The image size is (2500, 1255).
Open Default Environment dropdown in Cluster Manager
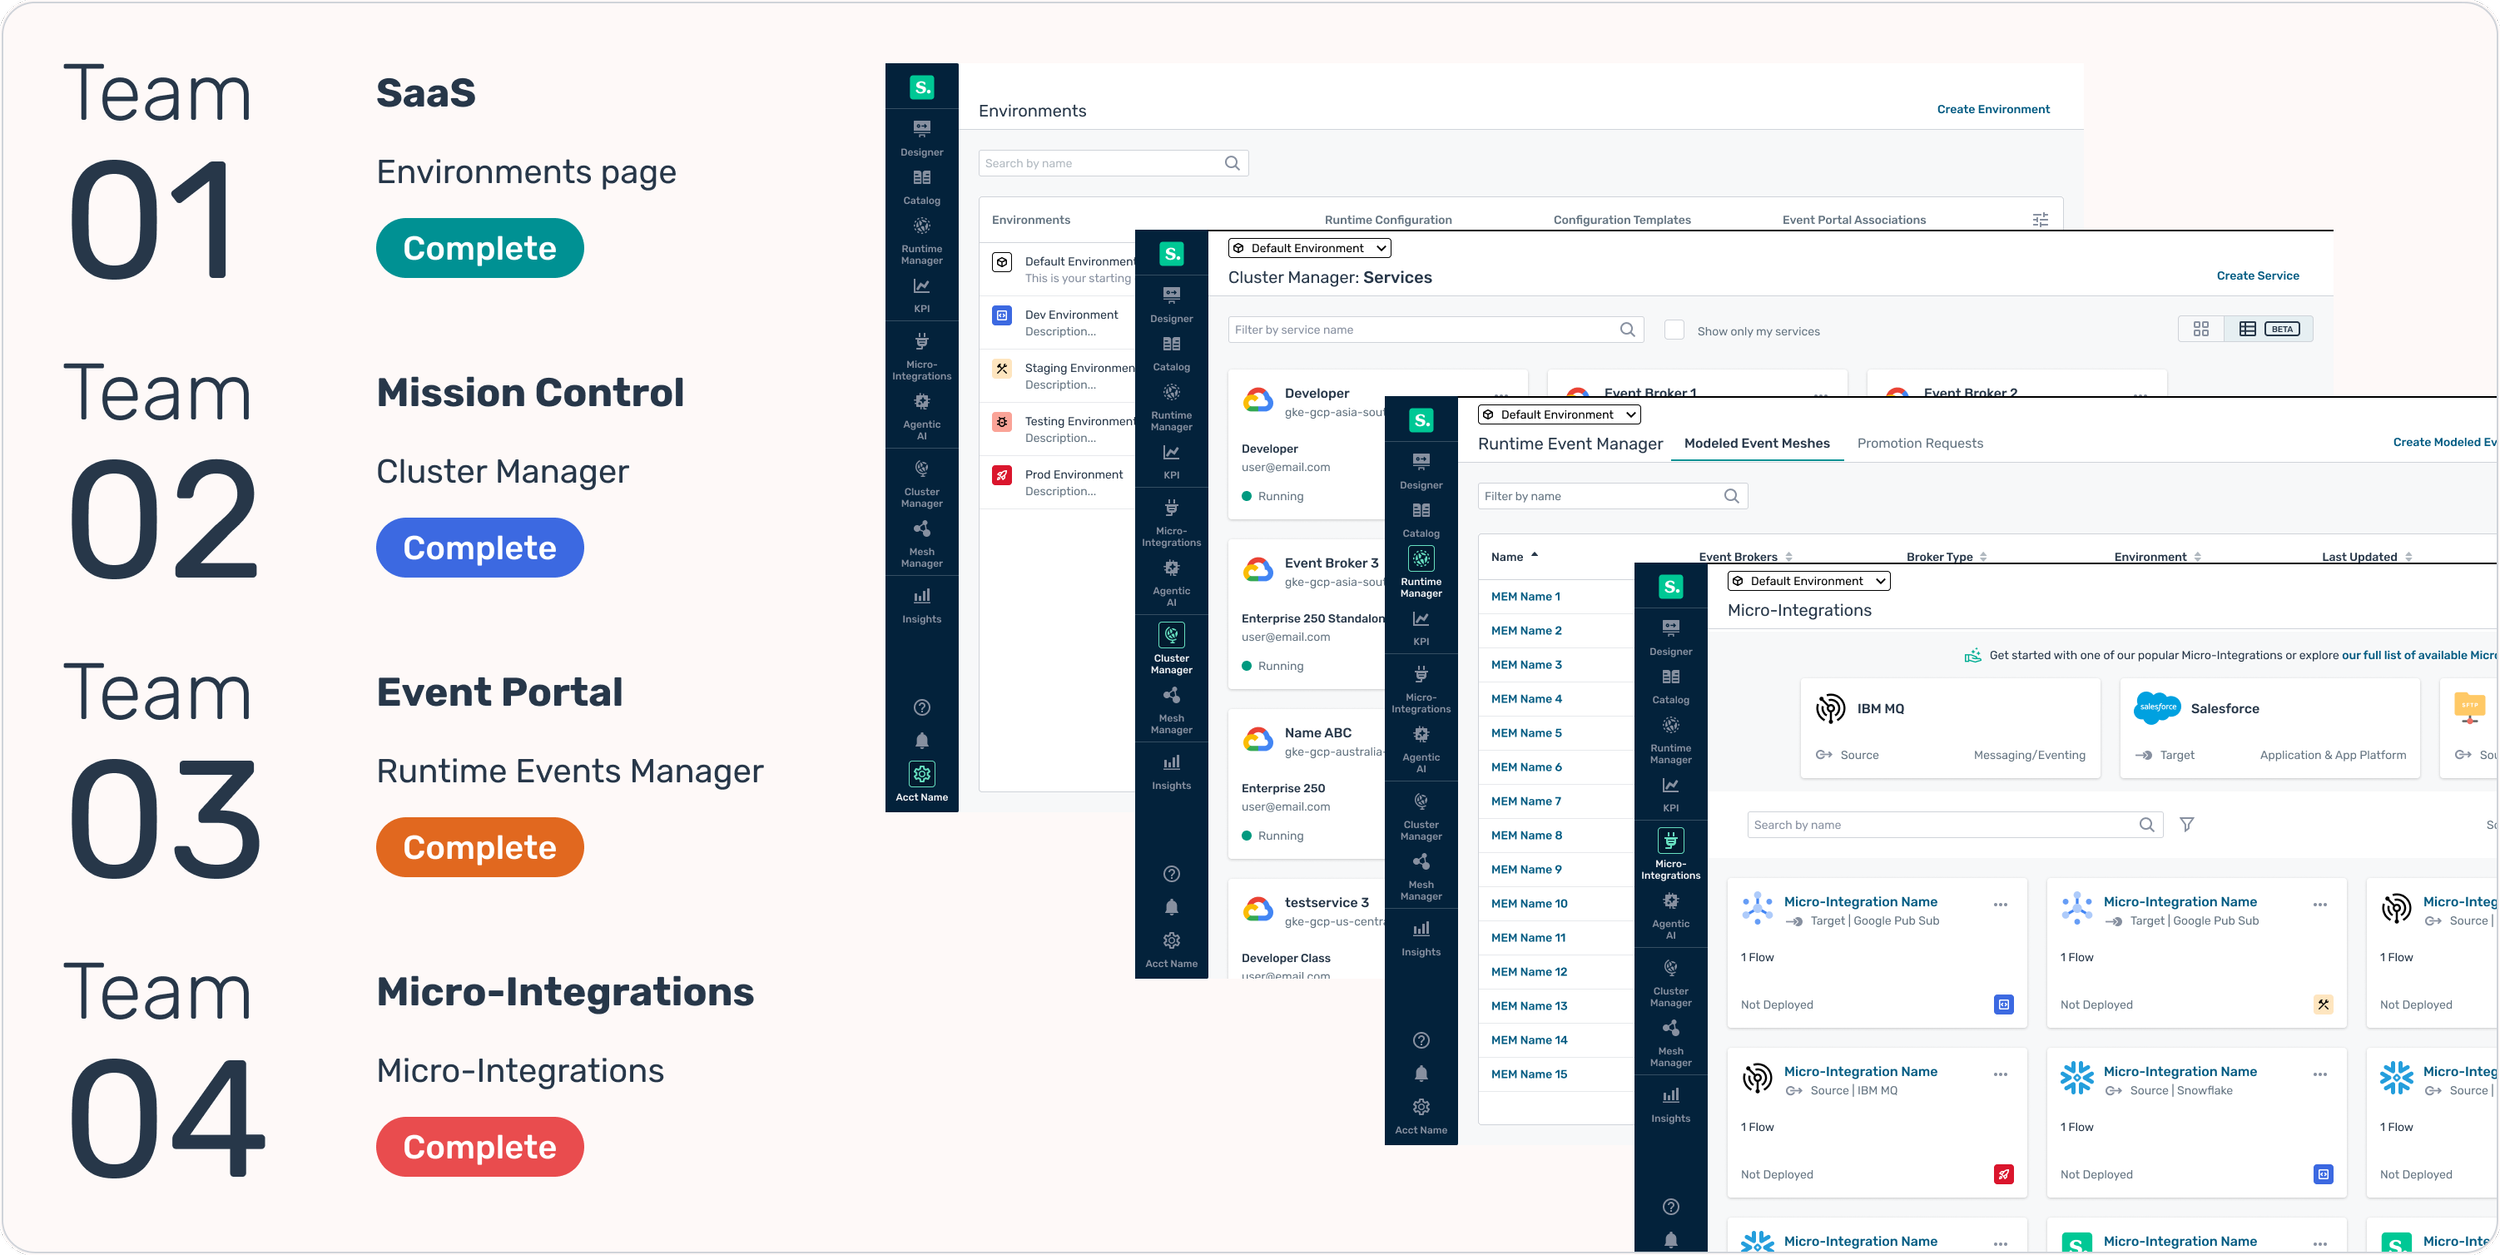point(1308,248)
